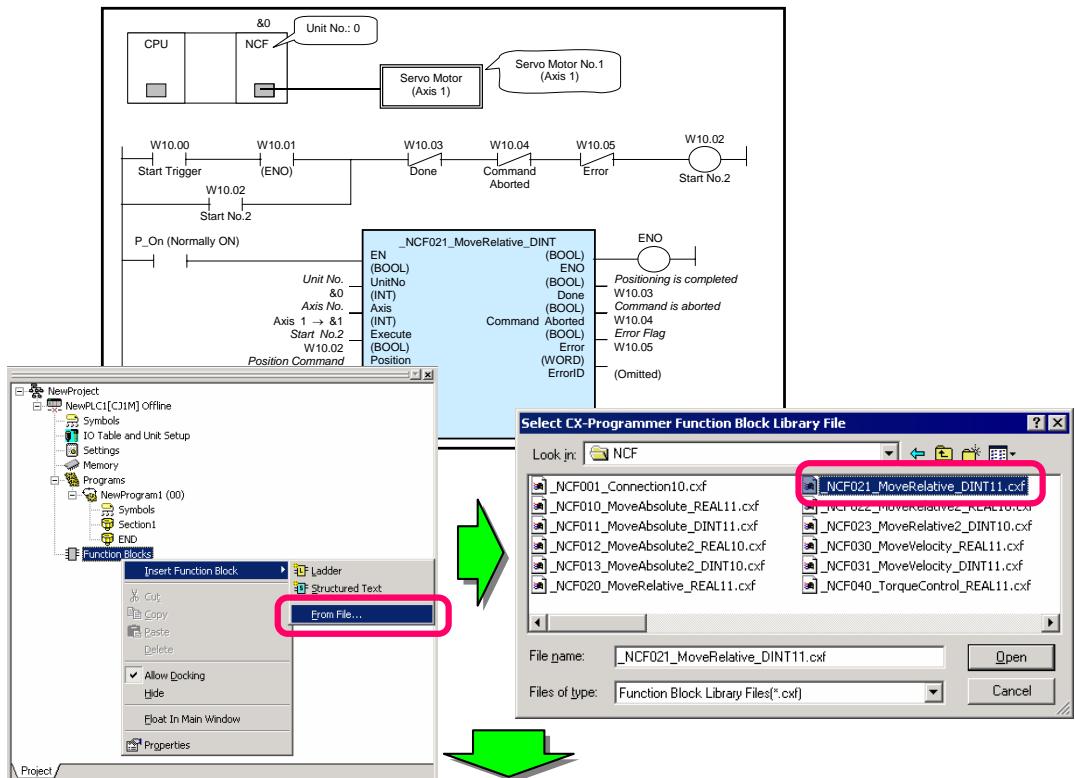The width and height of the screenshot is (1075, 778).
Task: Choose Ladder from submenu
Action: [x=362, y=570]
